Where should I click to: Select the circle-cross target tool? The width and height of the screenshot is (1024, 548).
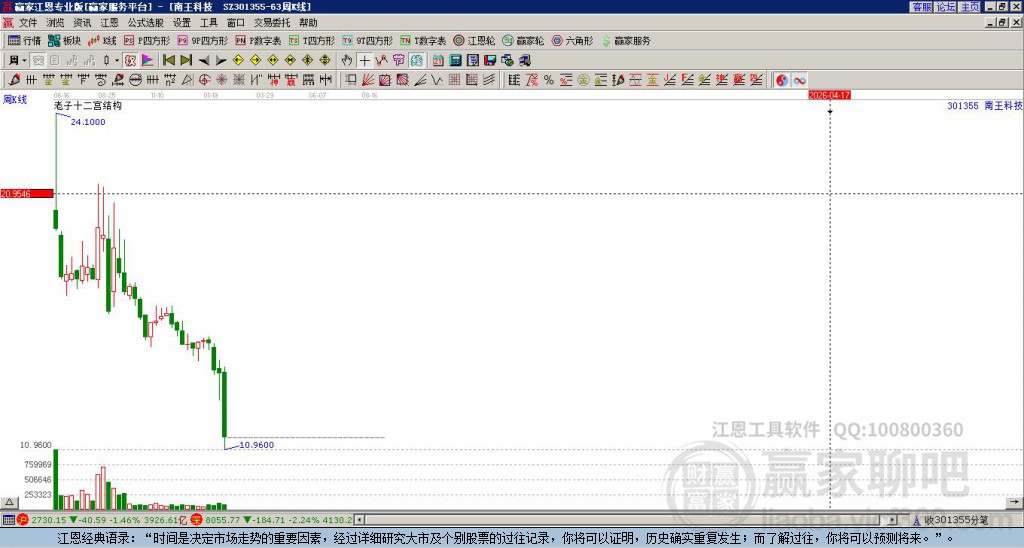click(204, 80)
